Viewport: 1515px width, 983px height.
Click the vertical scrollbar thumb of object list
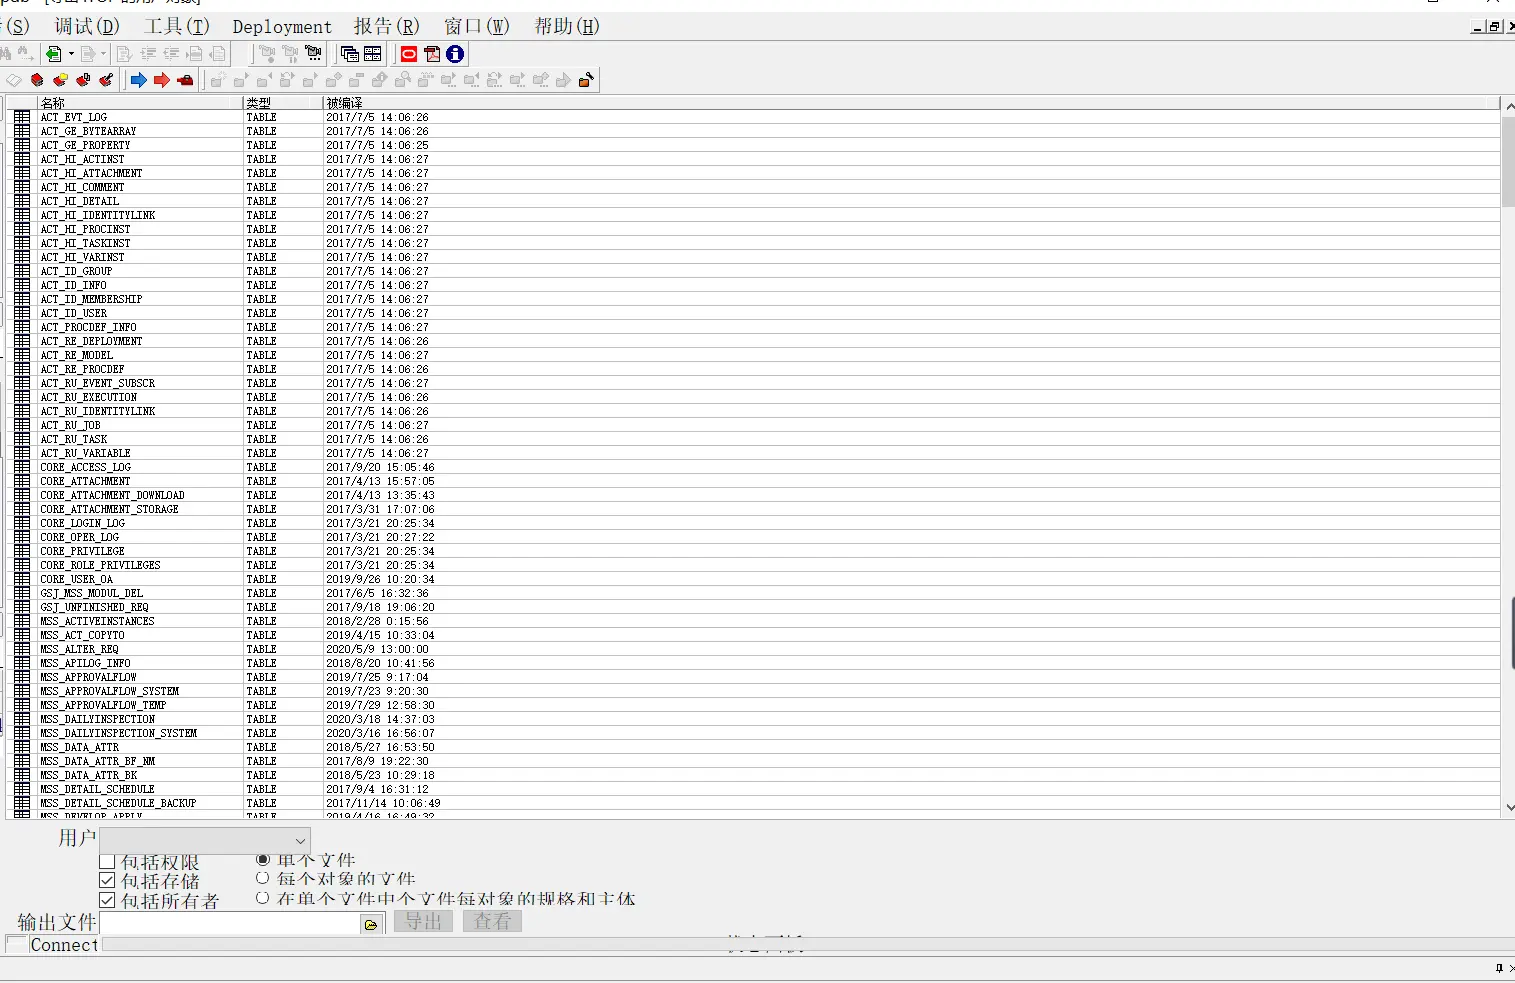[x=1508, y=161]
